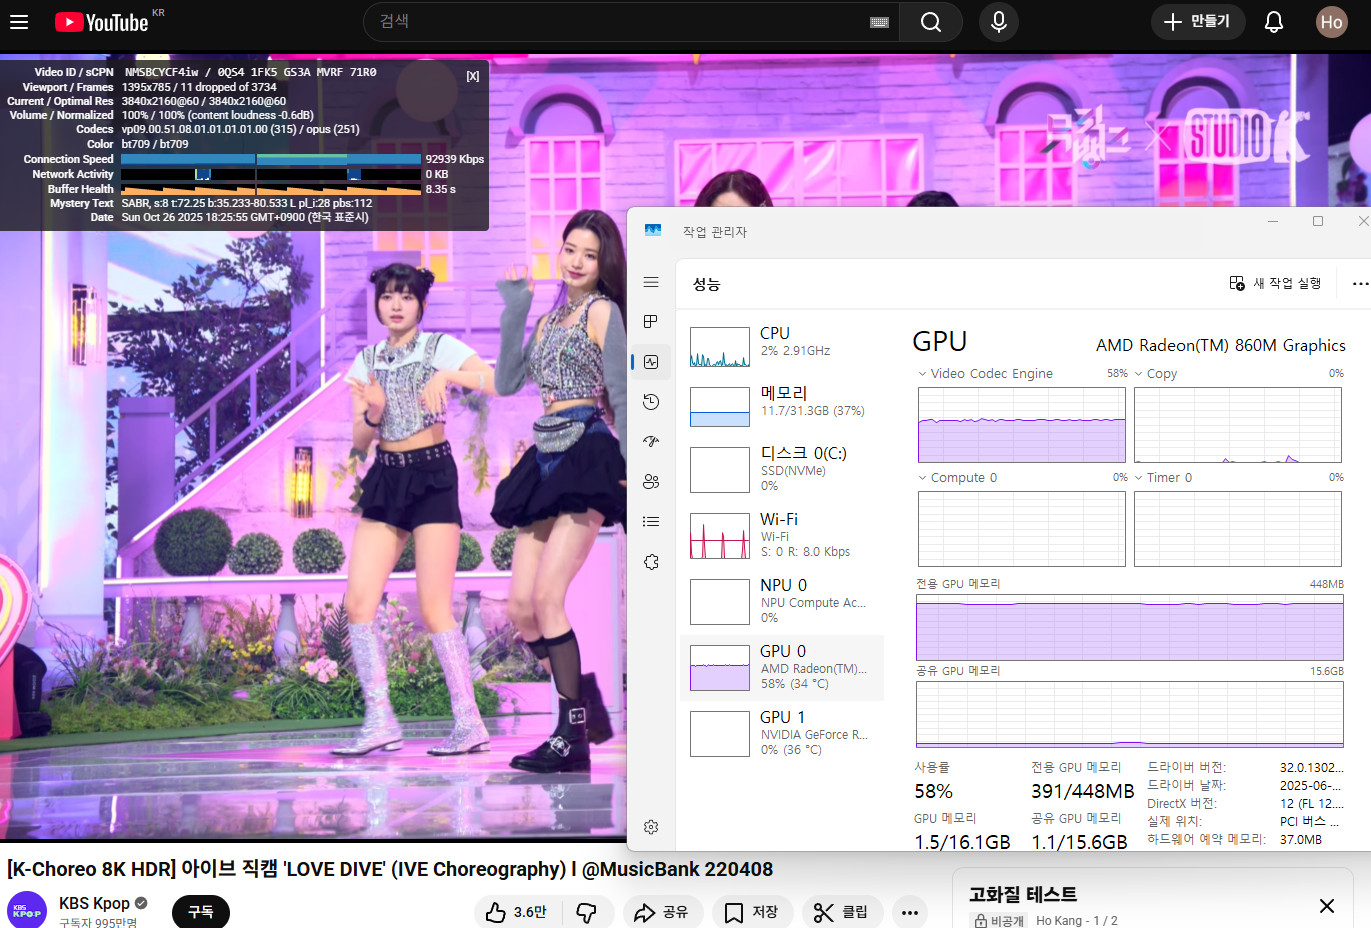Screen dimensions: 1371x928
Task: Click the YouTube logo home link
Action: pos(103,22)
